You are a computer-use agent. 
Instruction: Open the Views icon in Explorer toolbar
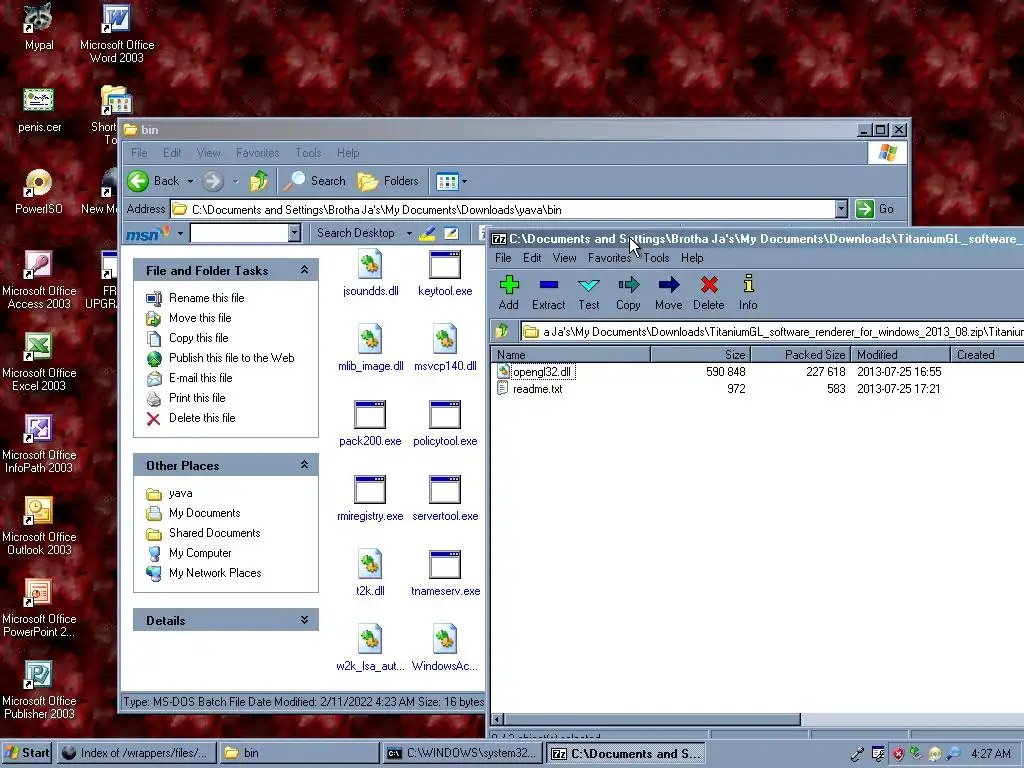447,181
